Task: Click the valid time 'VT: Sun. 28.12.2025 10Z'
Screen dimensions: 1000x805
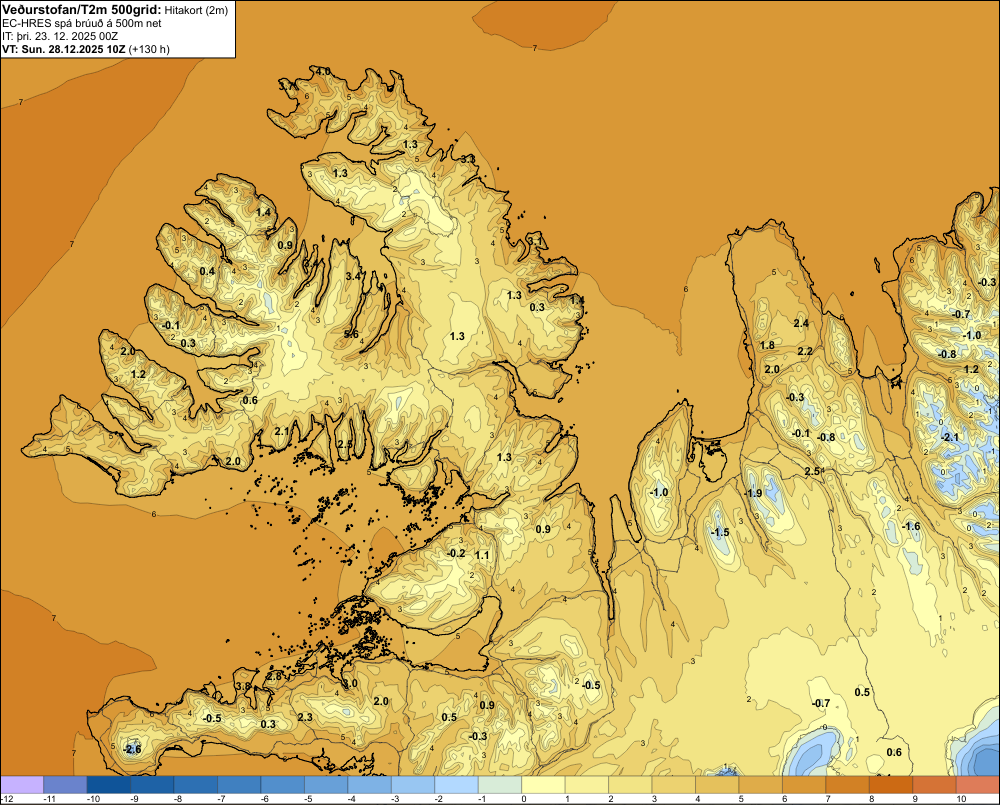Action: pyautogui.click(x=64, y=49)
